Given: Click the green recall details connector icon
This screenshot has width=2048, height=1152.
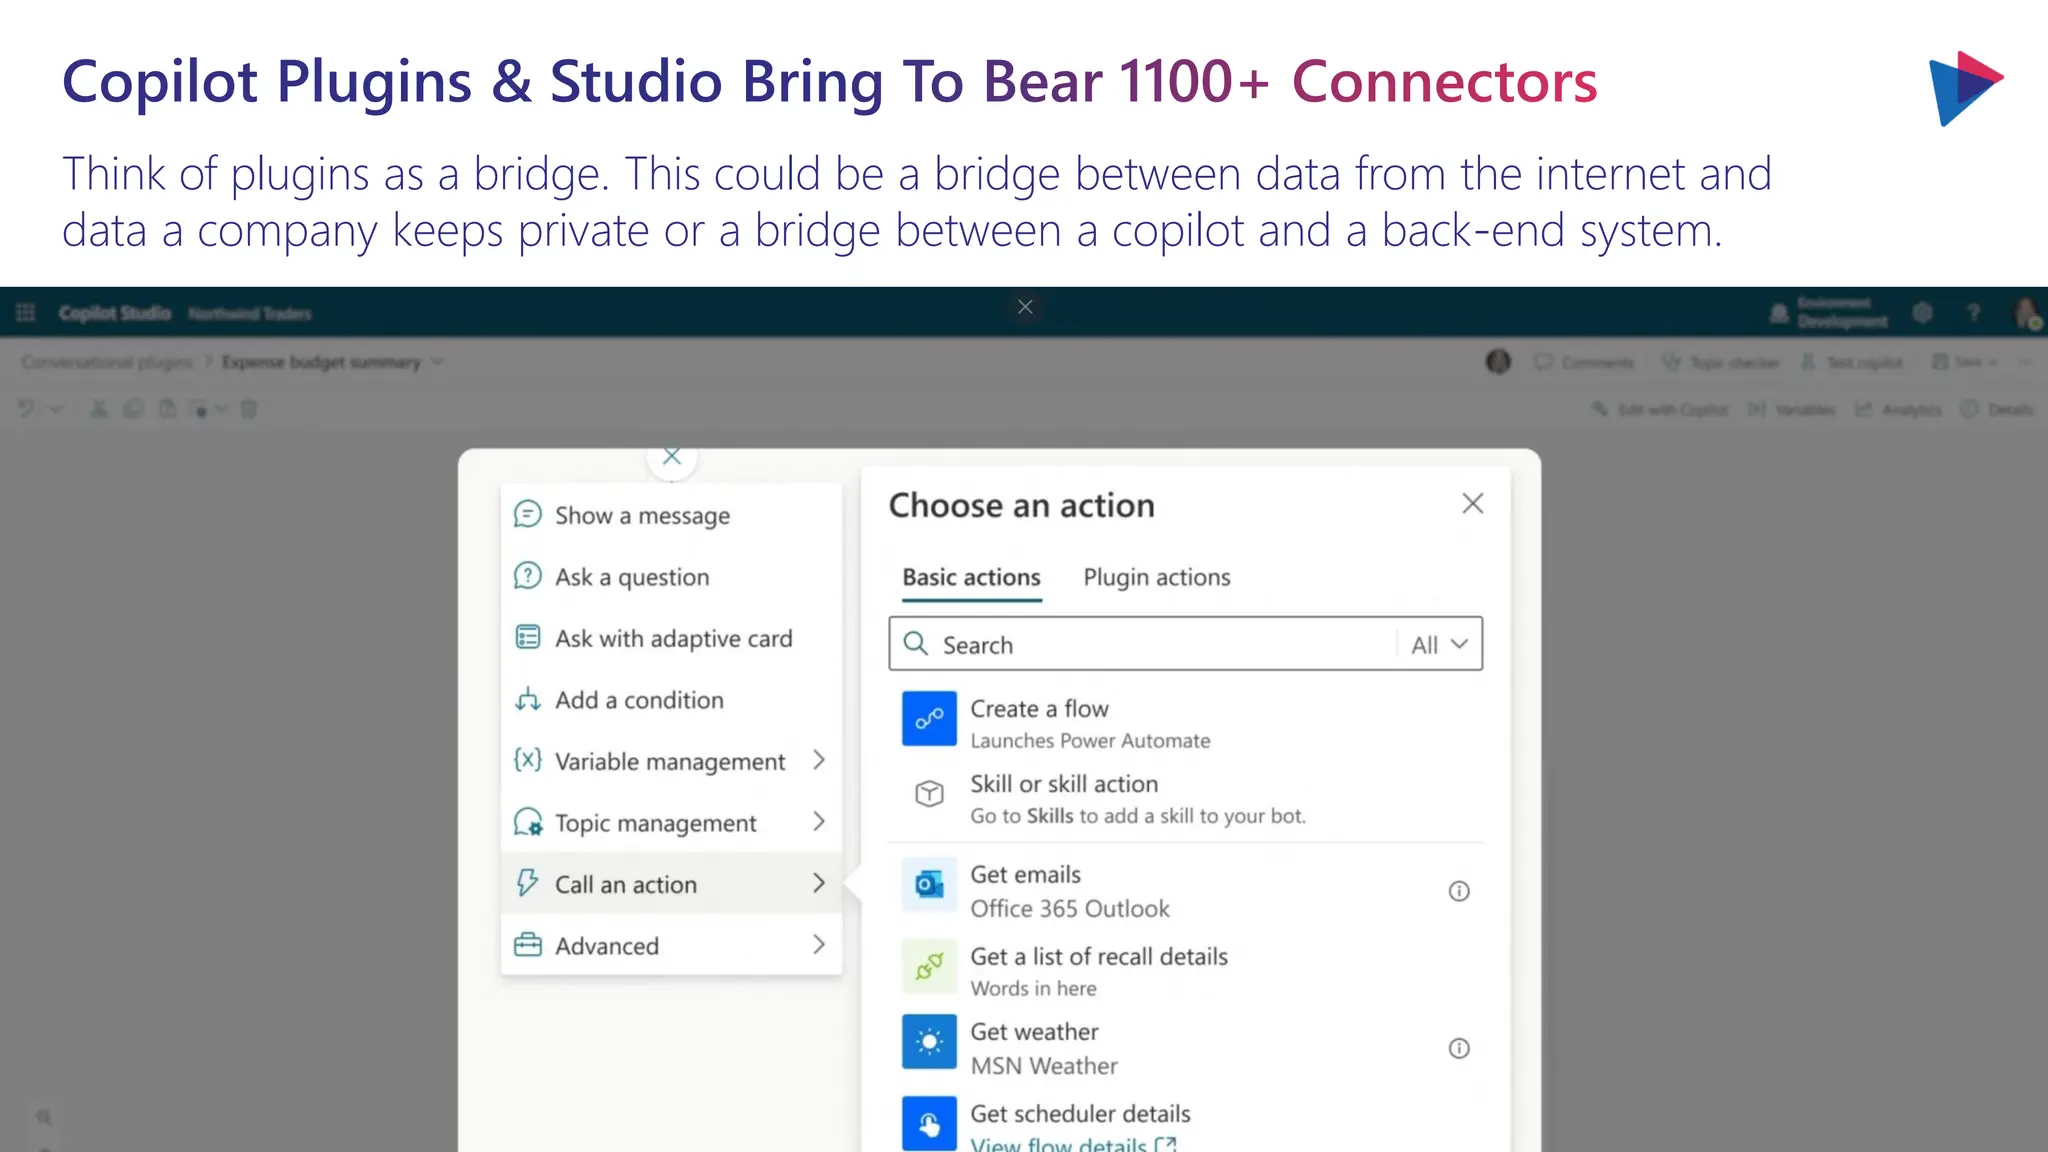Looking at the screenshot, I should (929, 966).
